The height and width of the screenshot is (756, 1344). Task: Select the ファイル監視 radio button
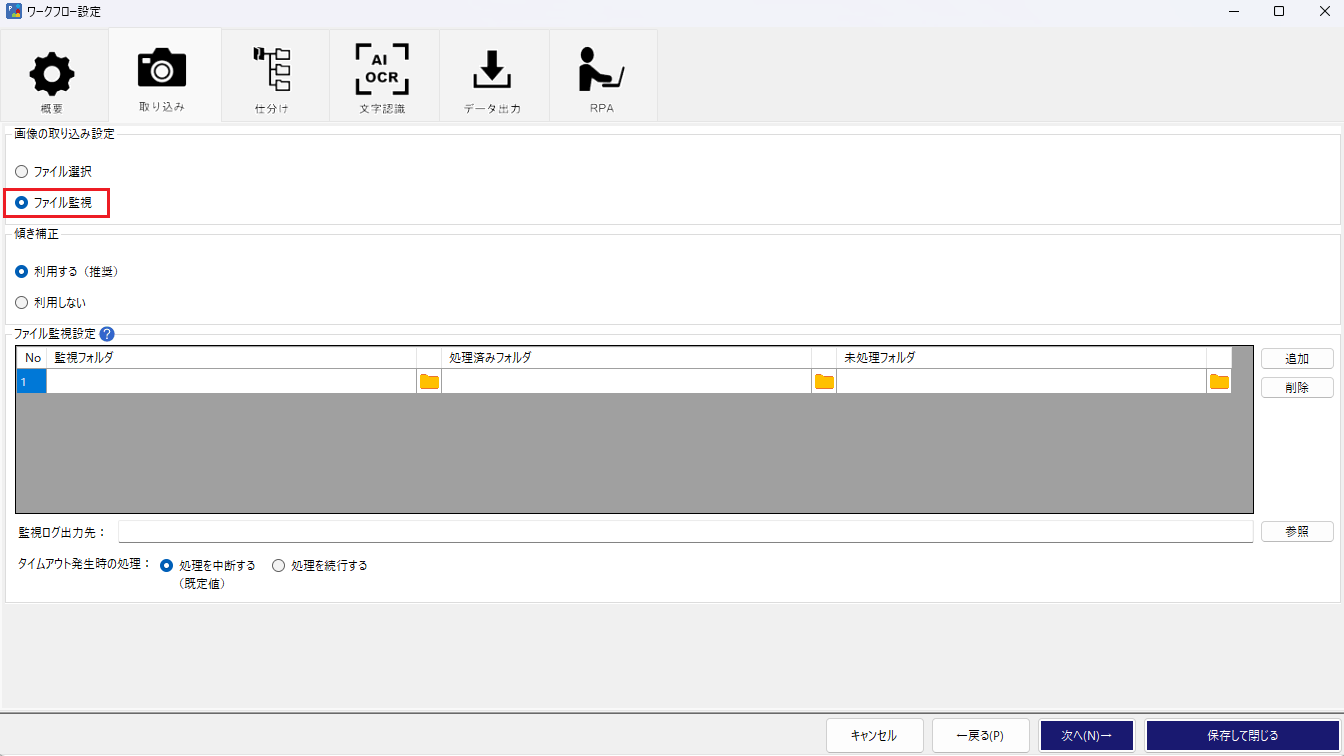coord(22,203)
